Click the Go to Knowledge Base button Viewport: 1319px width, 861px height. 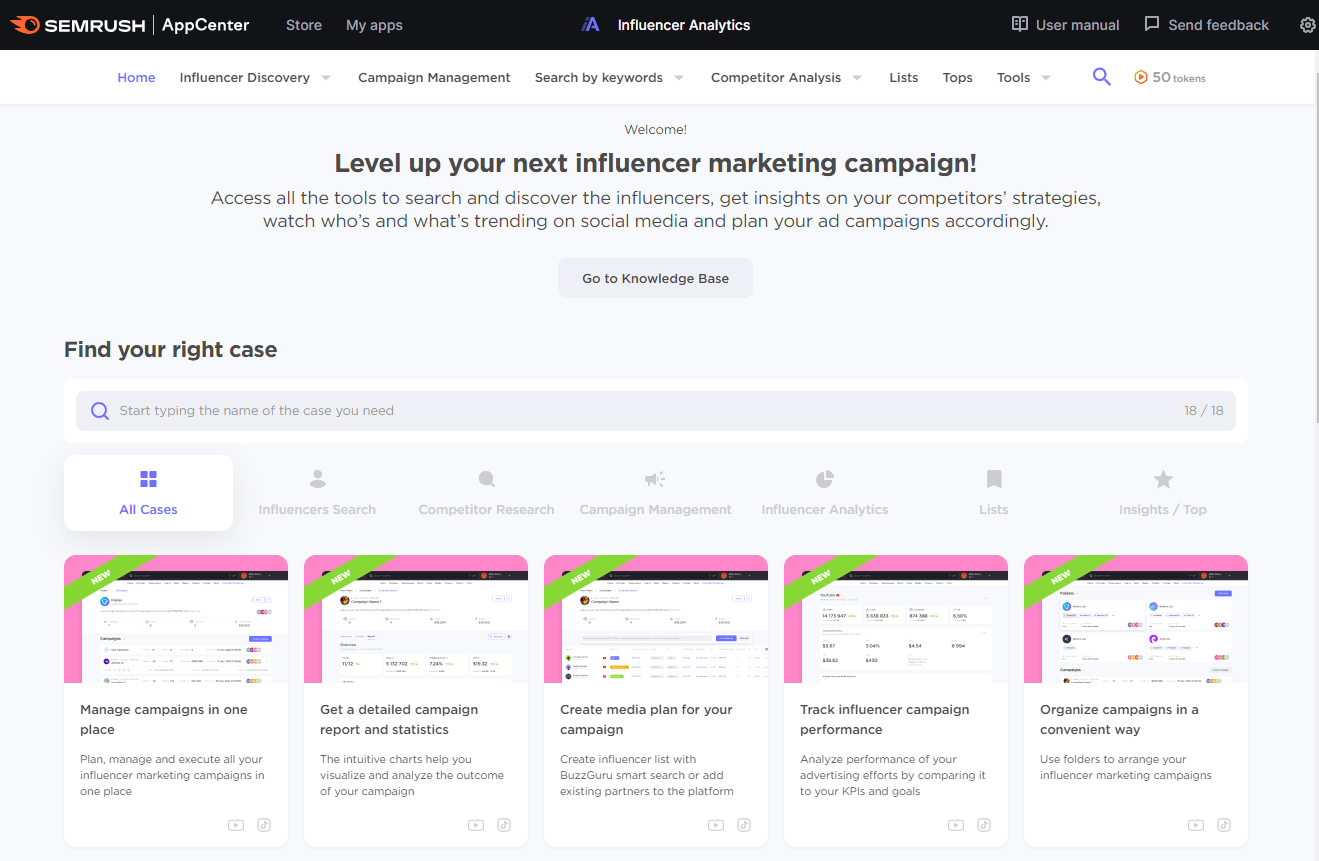tap(655, 277)
